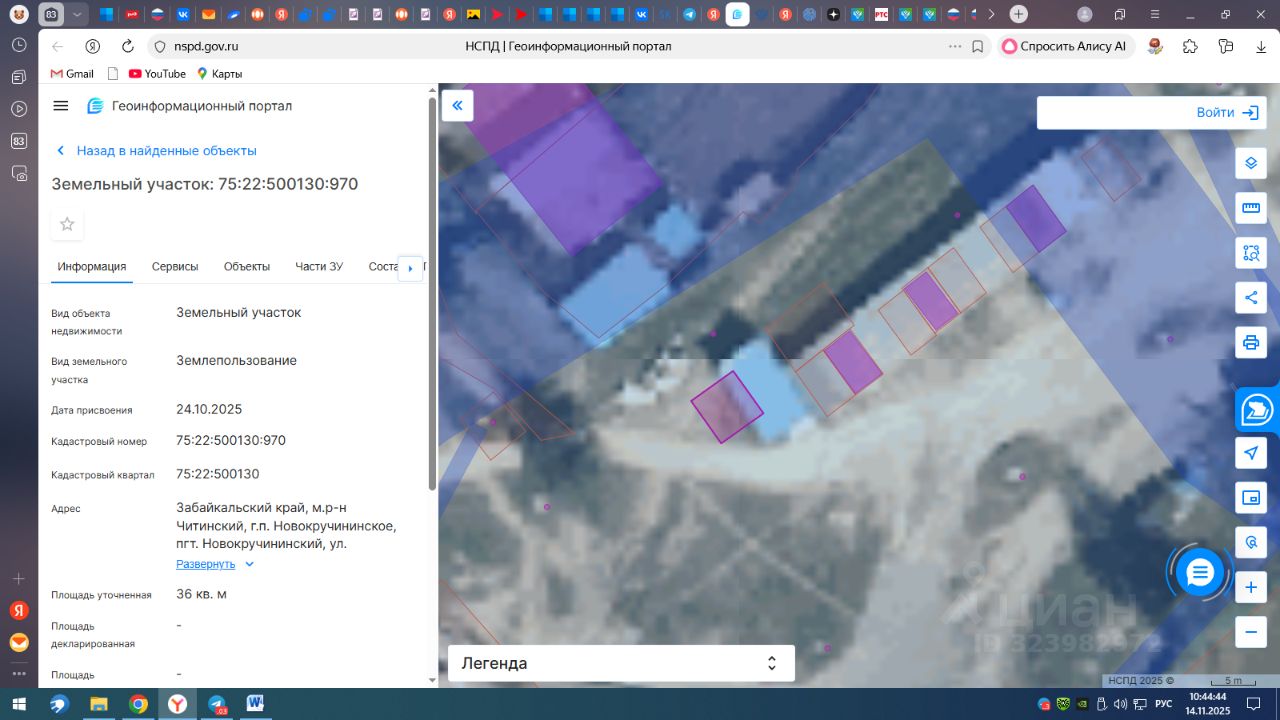Image resolution: width=1280 pixels, height=720 pixels.
Task: Reload the page in the browser
Action: point(127,46)
